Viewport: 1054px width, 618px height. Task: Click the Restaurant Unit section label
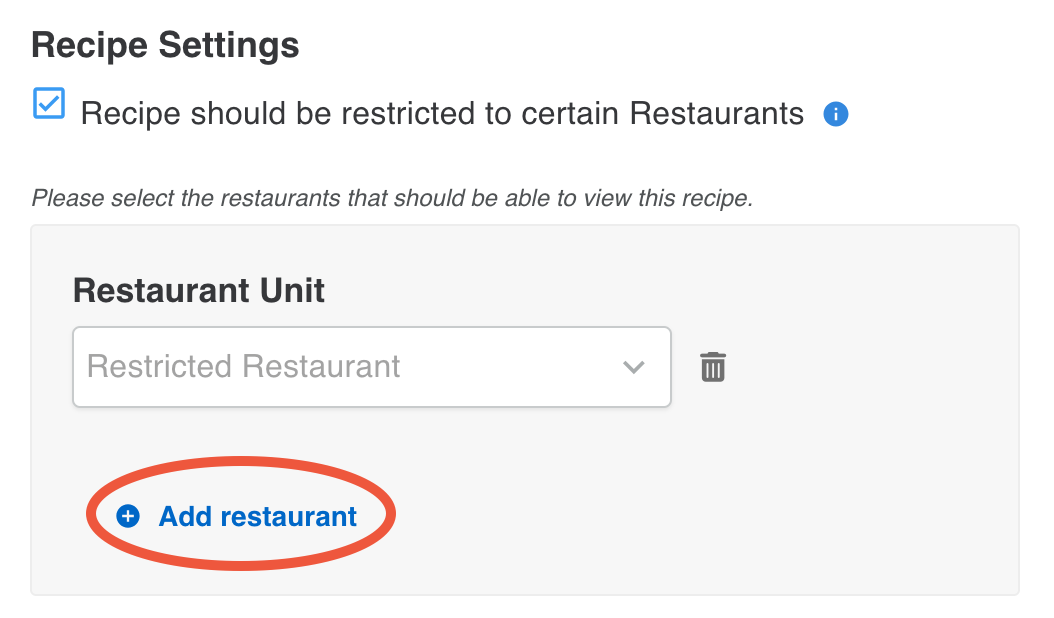click(198, 290)
